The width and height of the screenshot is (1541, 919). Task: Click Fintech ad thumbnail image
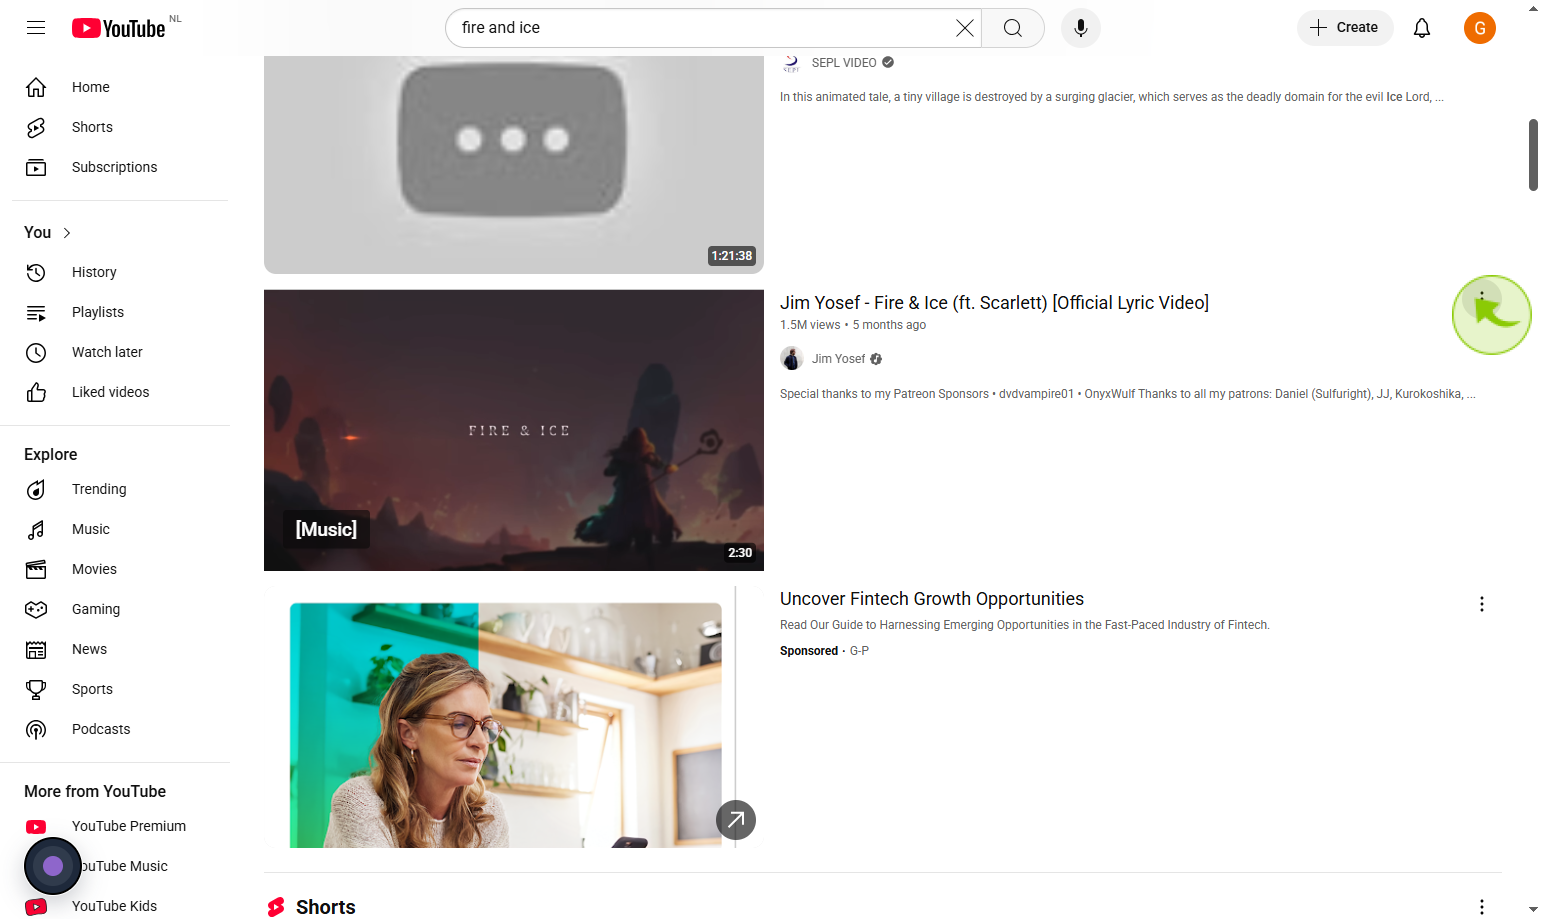(x=506, y=725)
